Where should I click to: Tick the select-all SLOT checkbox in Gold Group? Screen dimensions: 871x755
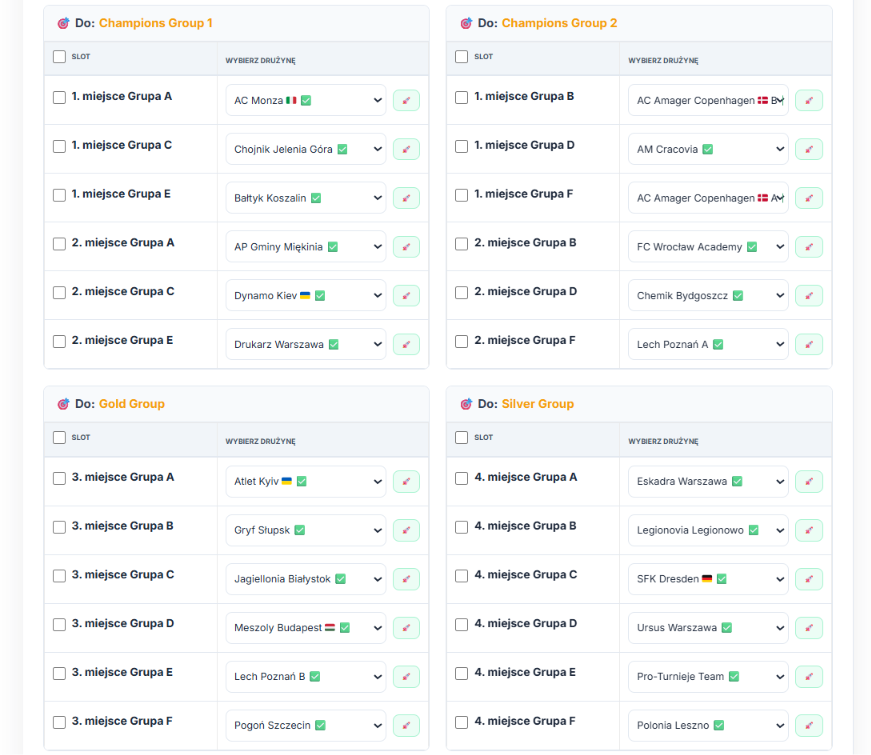point(59,438)
